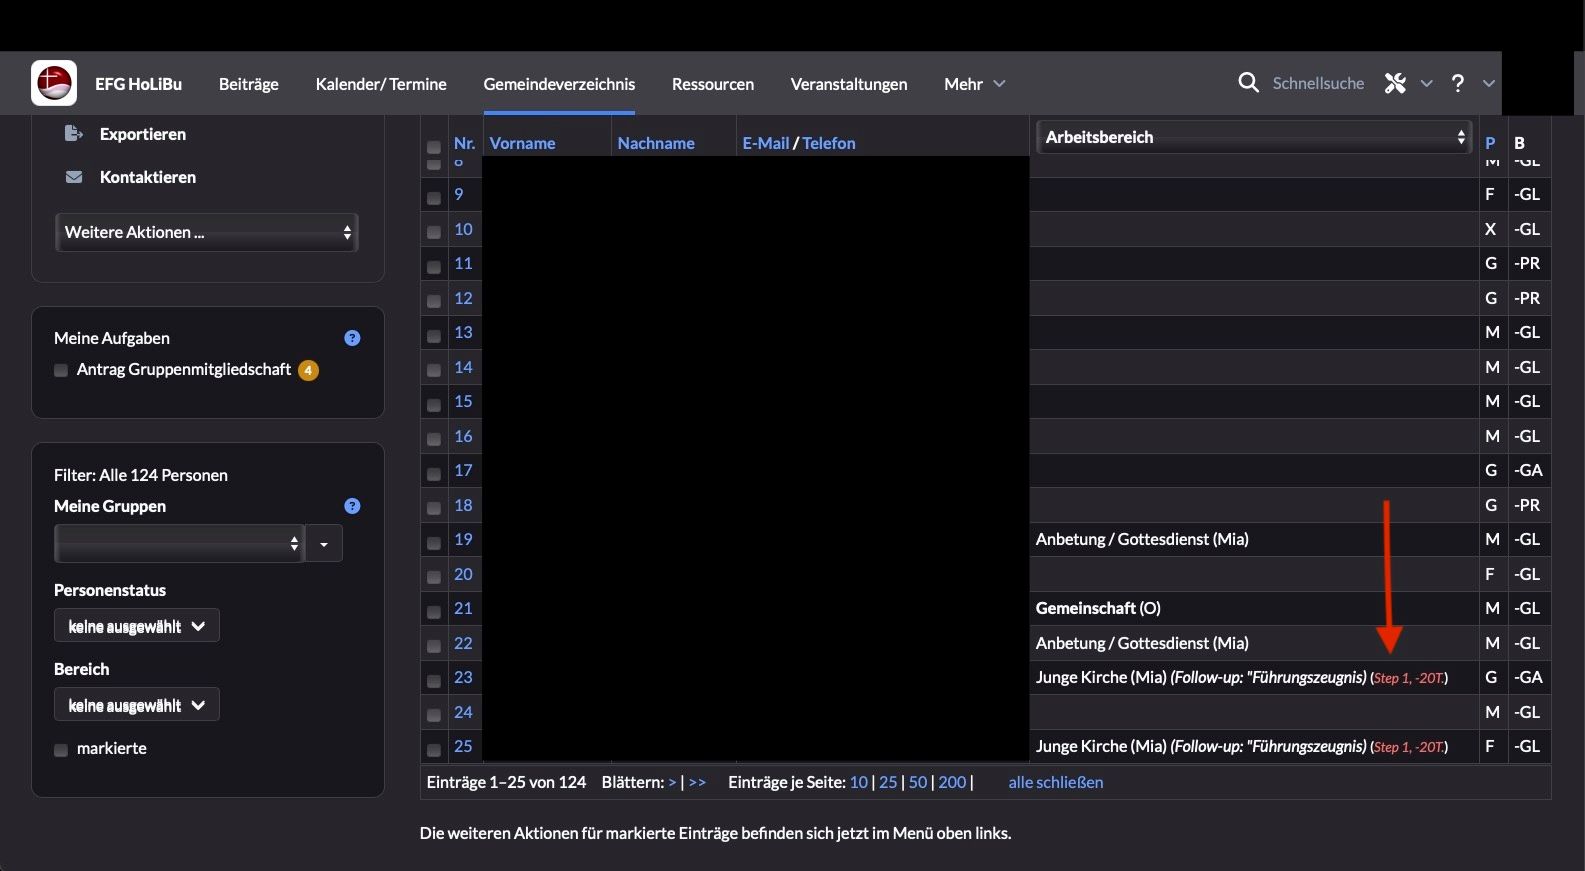1585x871 pixels.
Task: Sort by Nr. column header
Action: pyautogui.click(x=464, y=143)
